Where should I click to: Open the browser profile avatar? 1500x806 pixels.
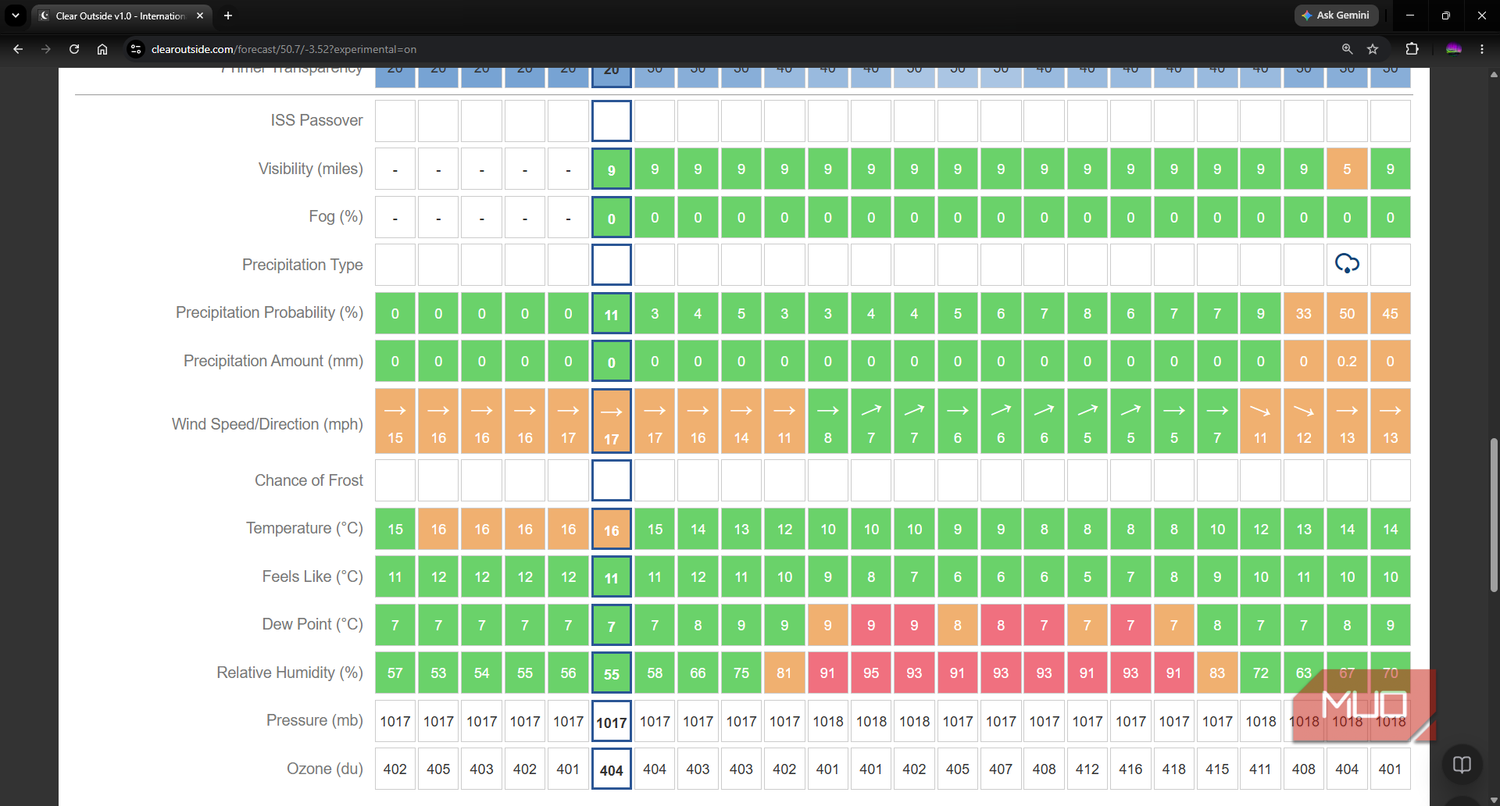pos(1453,49)
